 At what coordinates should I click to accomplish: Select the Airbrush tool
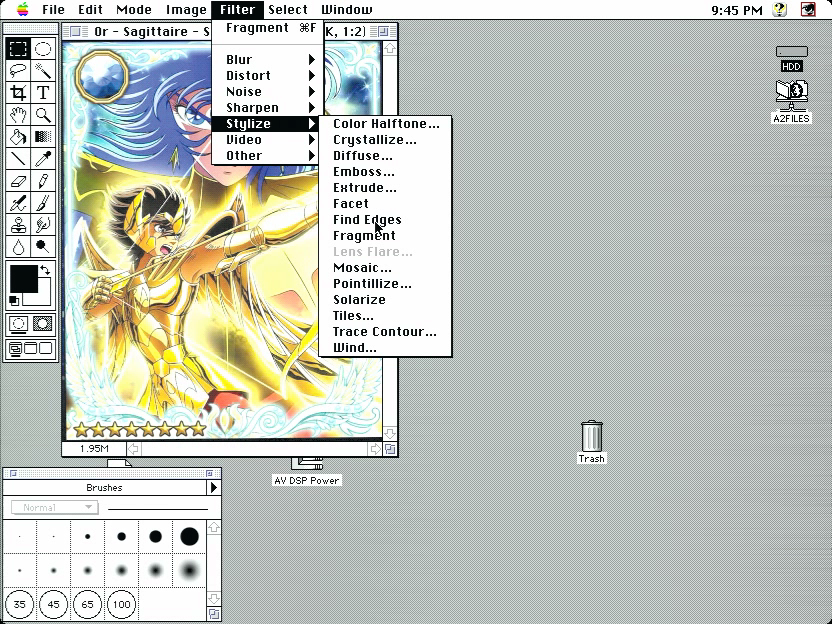(18, 203)
